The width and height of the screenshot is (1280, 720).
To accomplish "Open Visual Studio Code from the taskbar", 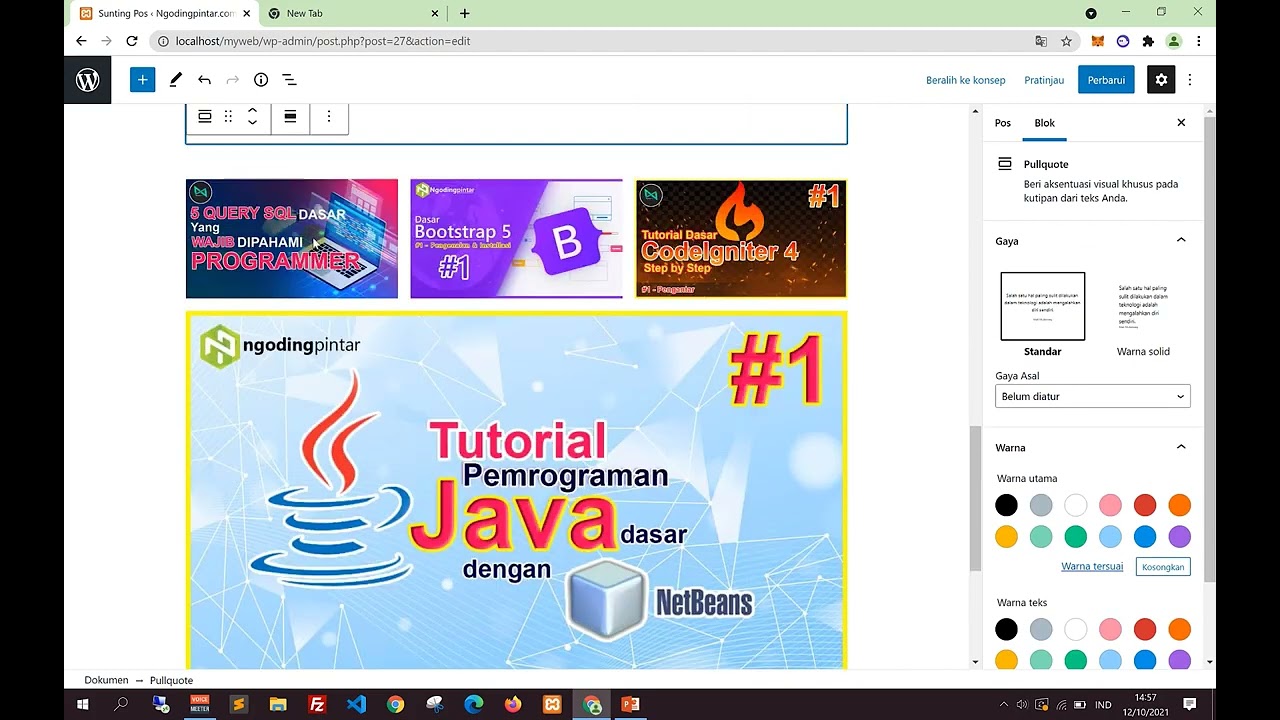I will (x=356, y=704).
